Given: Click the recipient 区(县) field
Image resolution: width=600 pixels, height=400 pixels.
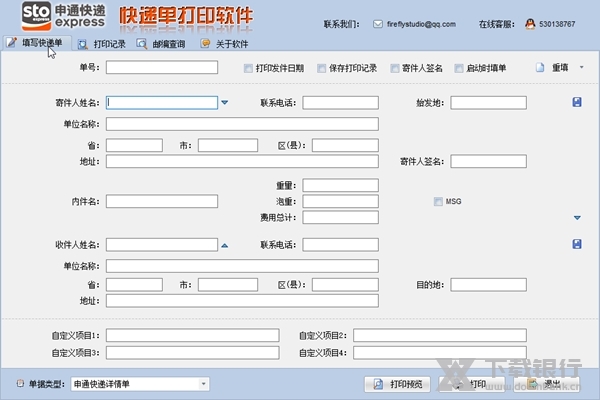Looking at the screenshot, I should point(345,285).
